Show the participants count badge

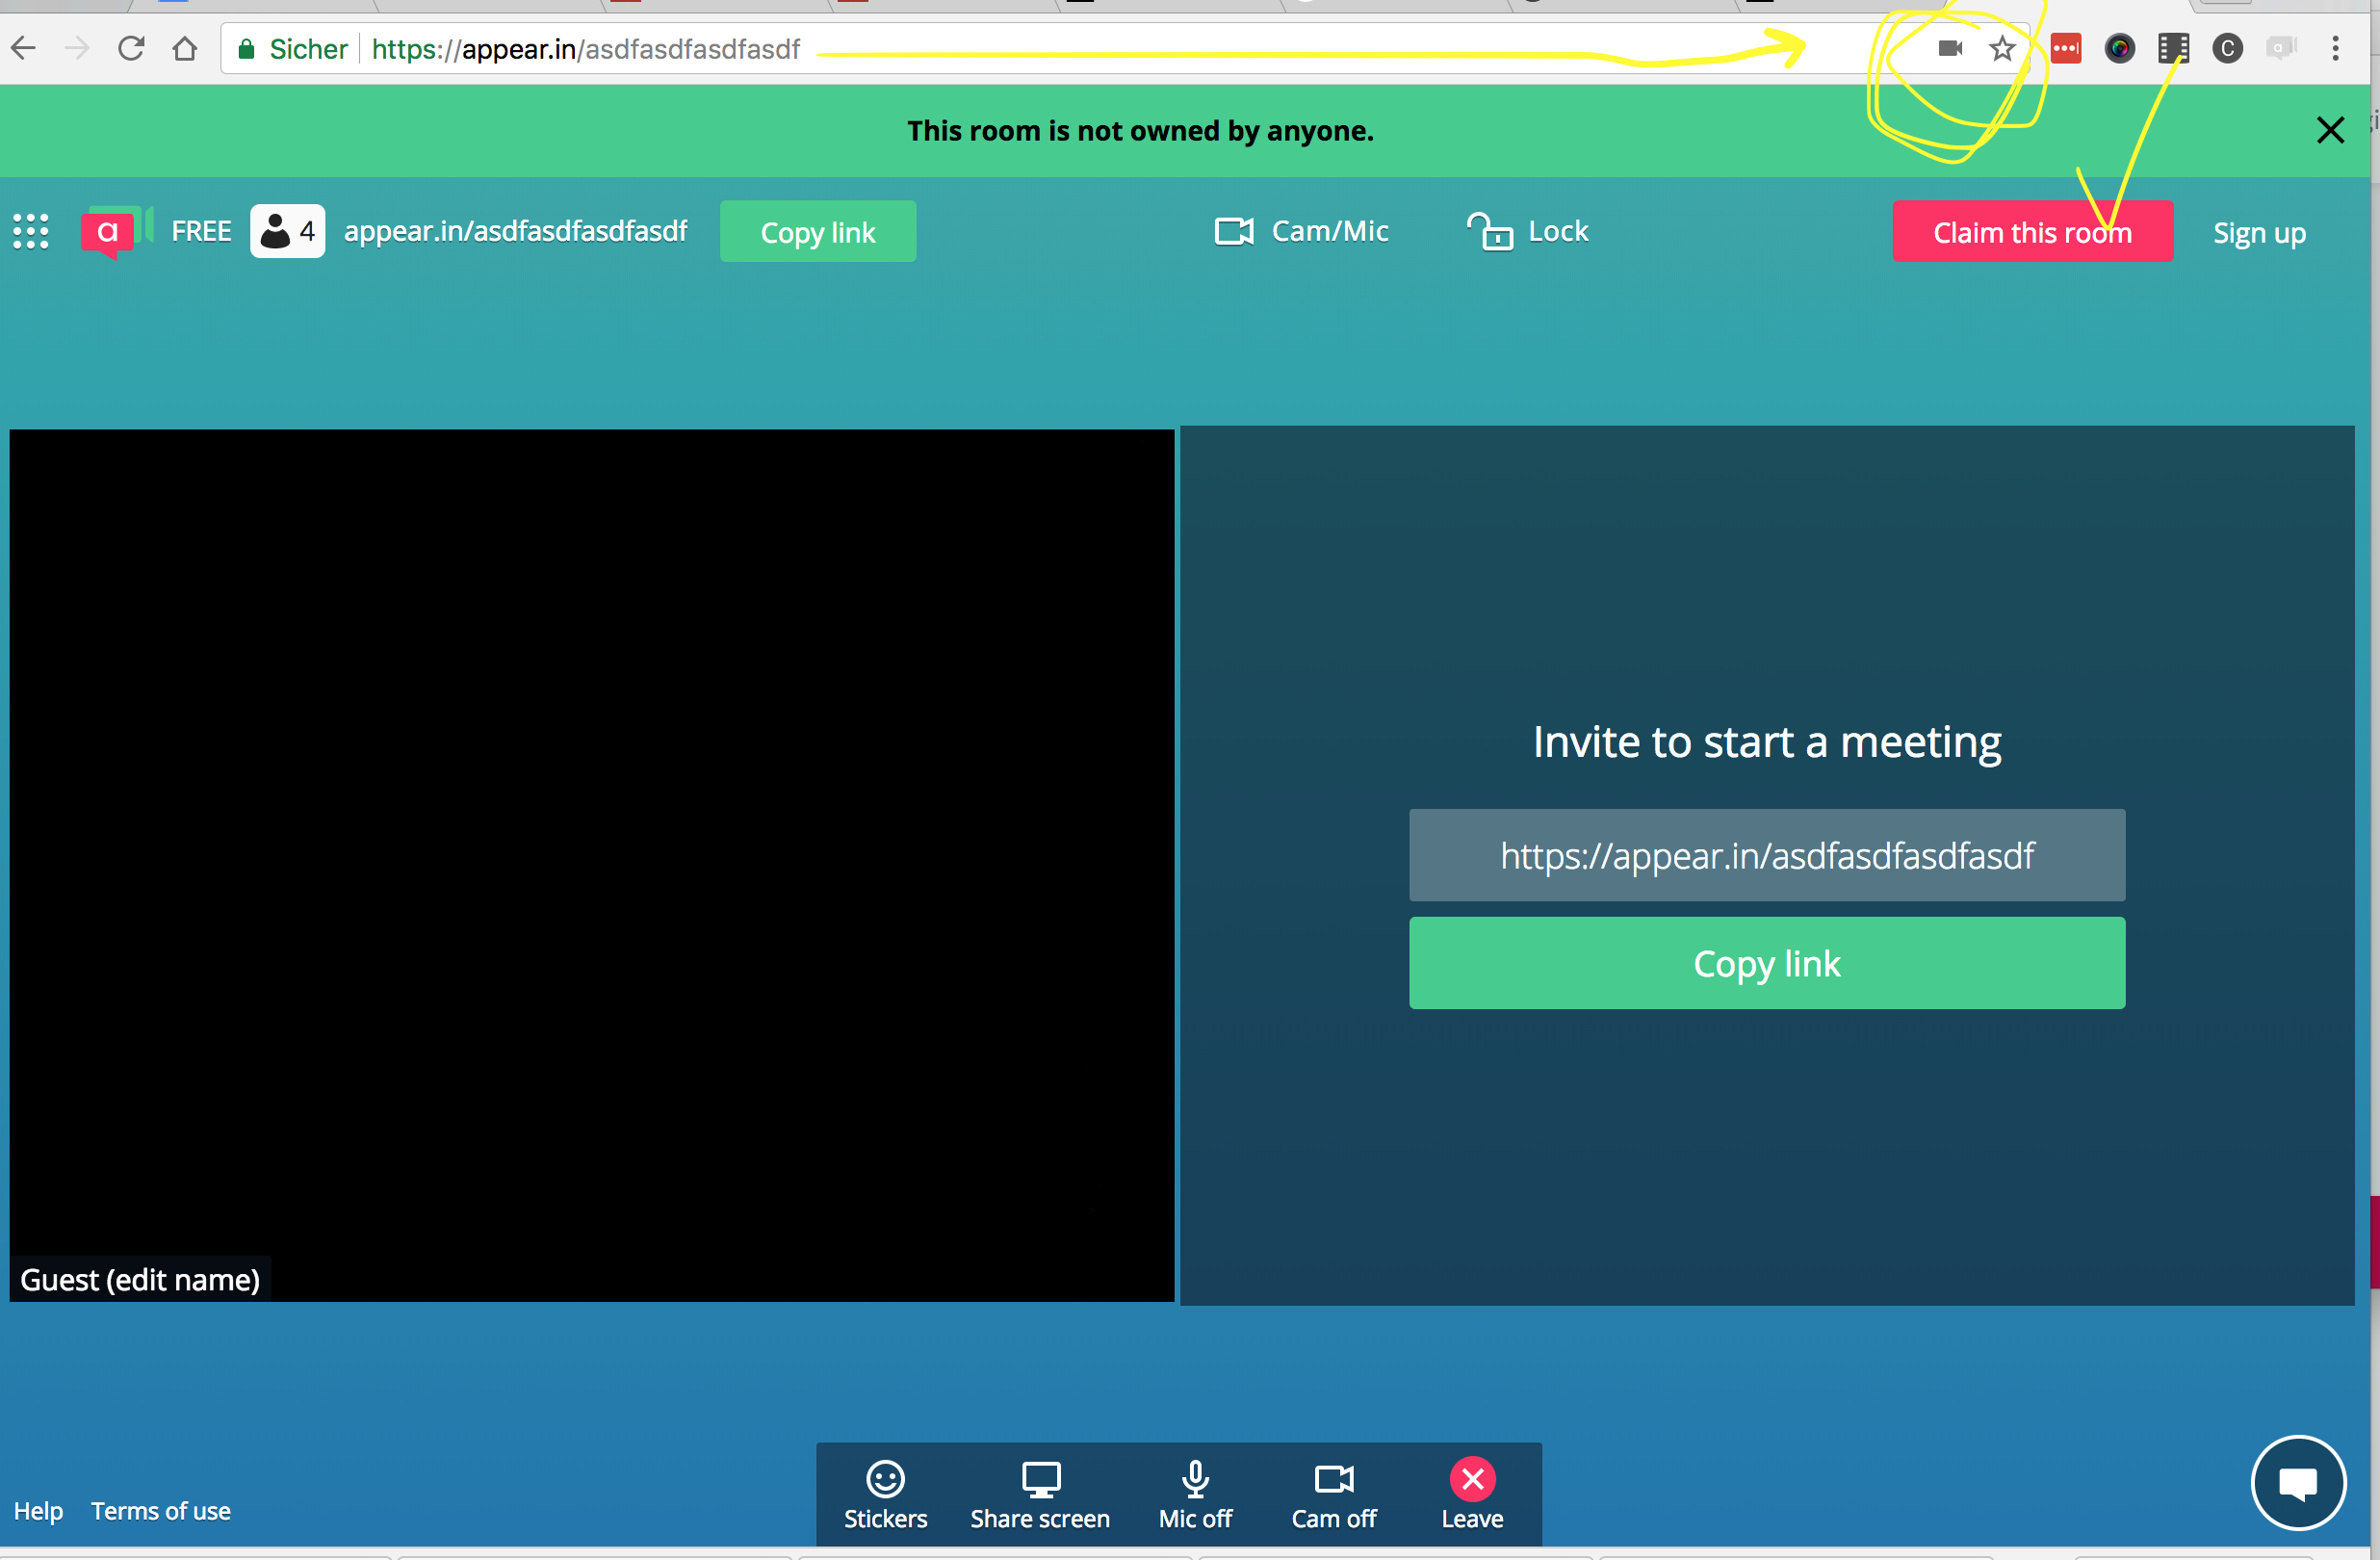[x=288, y=231]
